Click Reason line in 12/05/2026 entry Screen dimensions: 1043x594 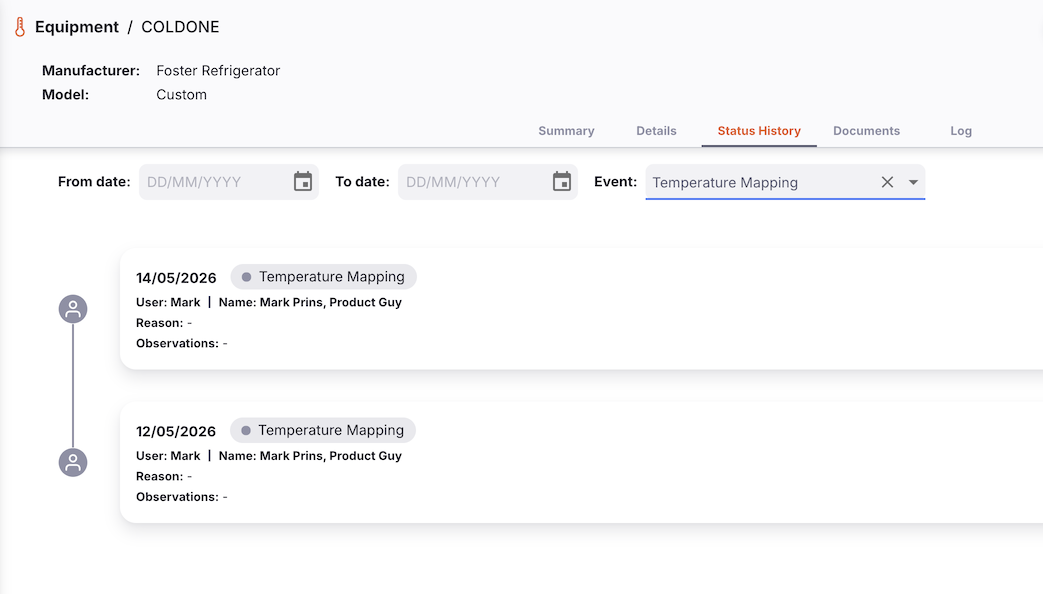pos(164,476)
